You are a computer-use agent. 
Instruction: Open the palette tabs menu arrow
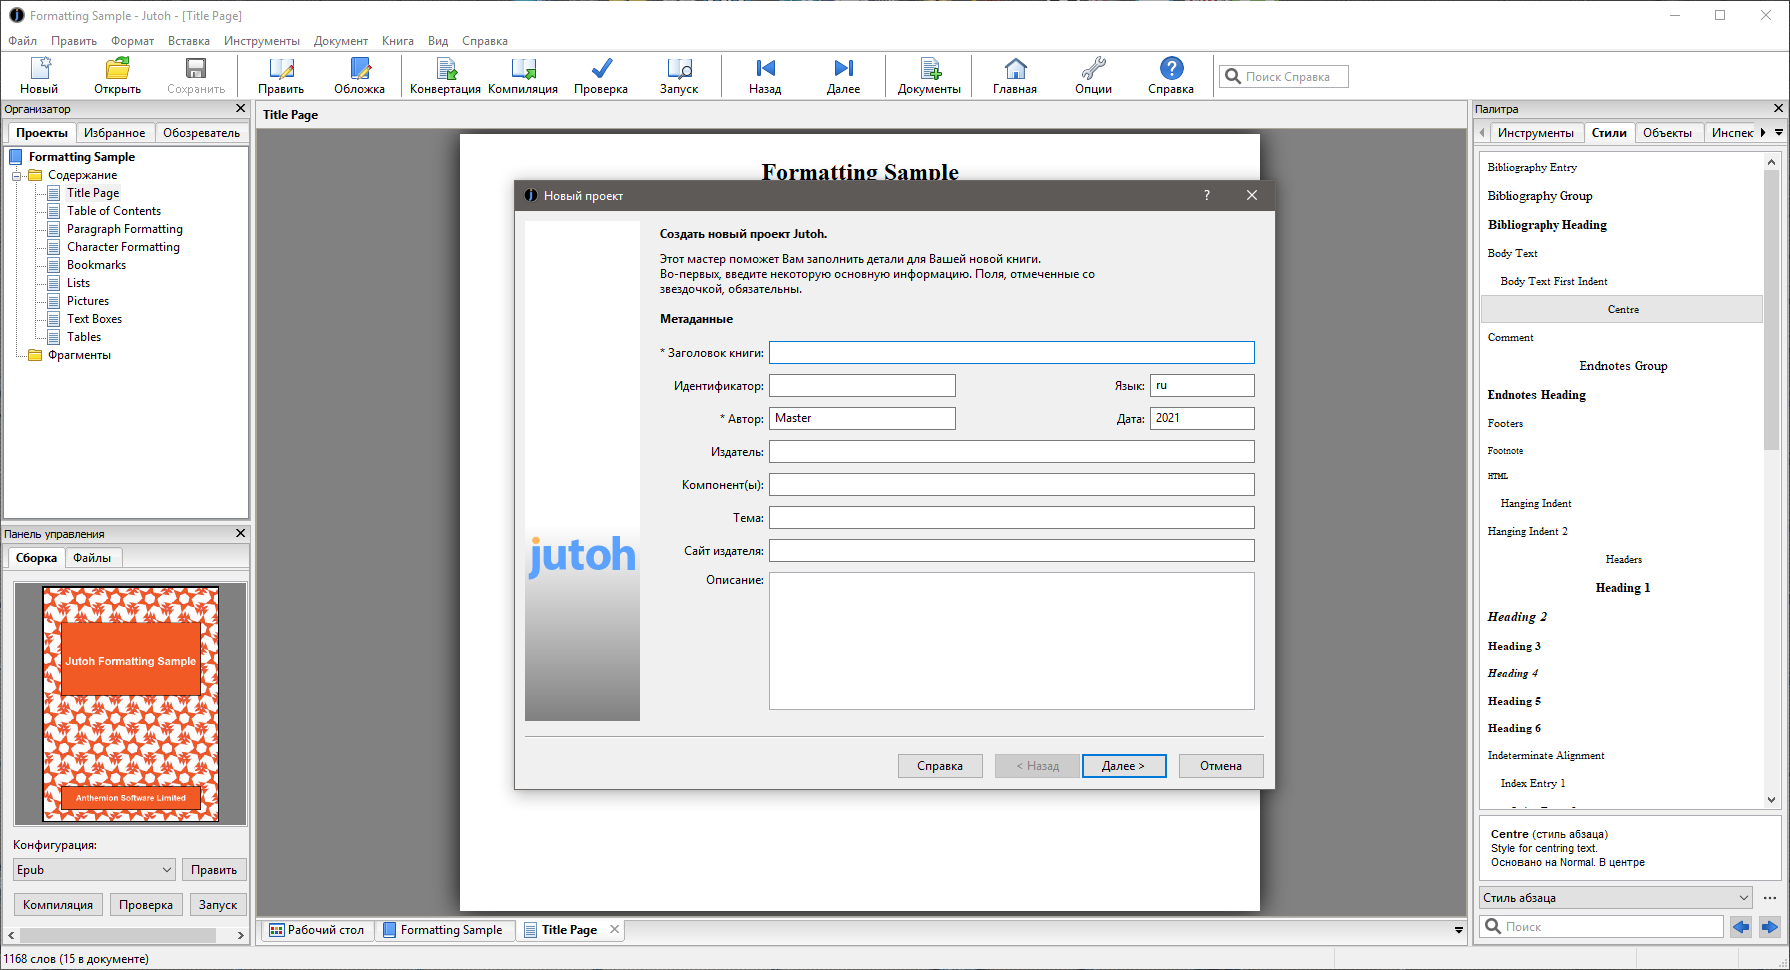tap(1779, 132)
